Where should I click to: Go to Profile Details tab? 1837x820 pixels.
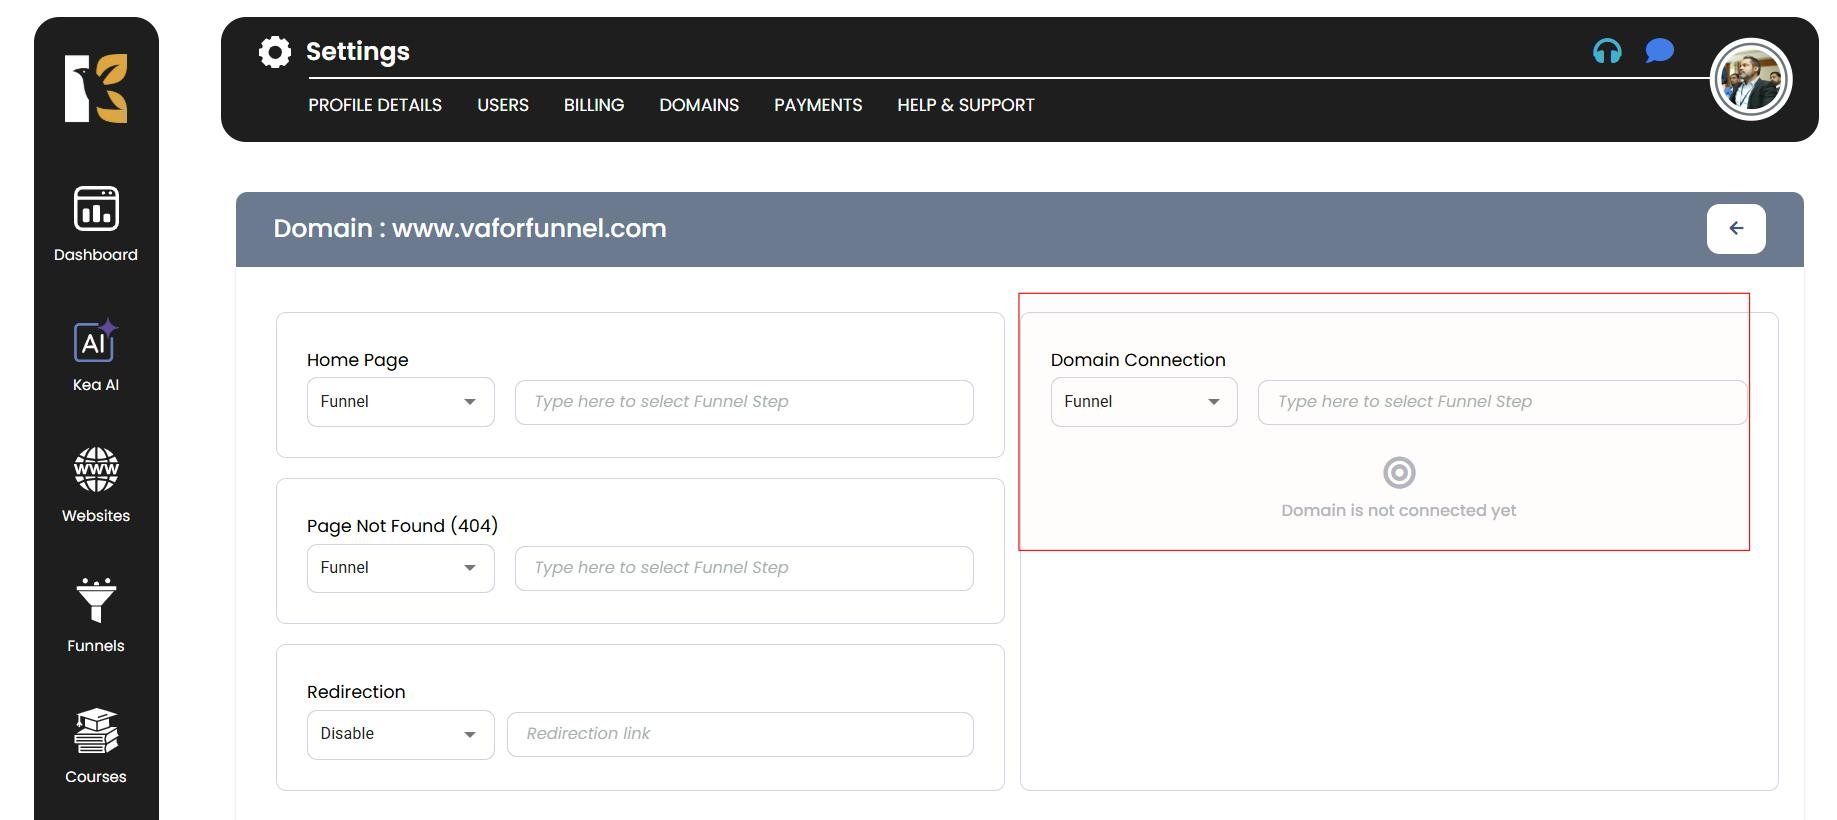(374, 105)
